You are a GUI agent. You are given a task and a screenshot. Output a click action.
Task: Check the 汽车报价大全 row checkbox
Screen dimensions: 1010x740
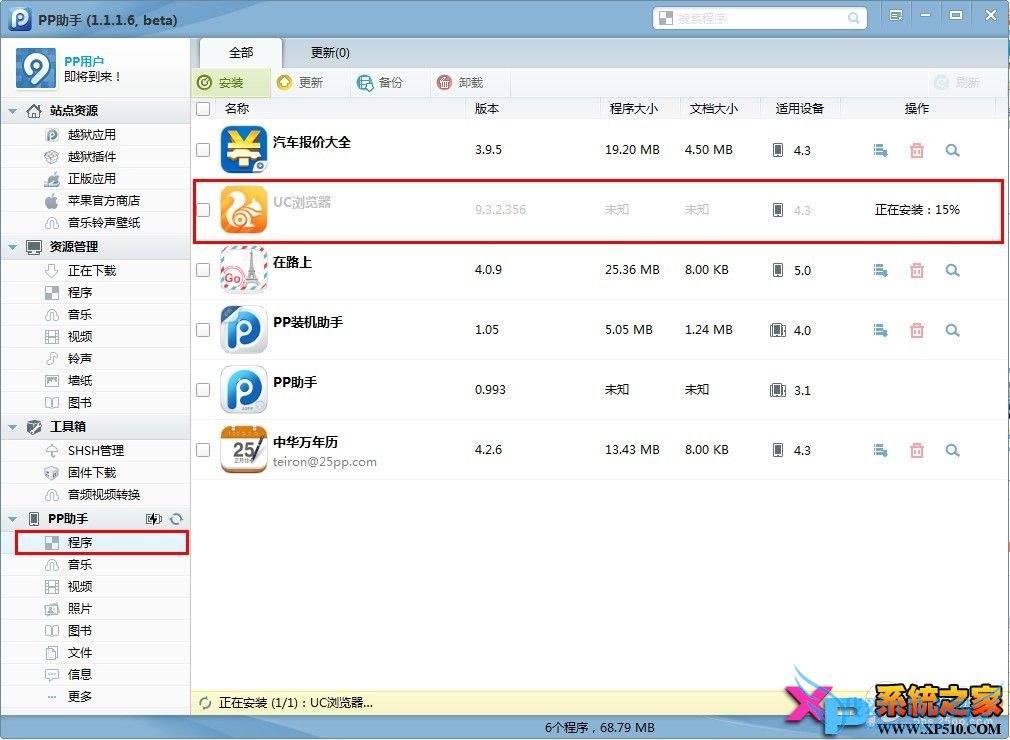click(x=203, y=150)
